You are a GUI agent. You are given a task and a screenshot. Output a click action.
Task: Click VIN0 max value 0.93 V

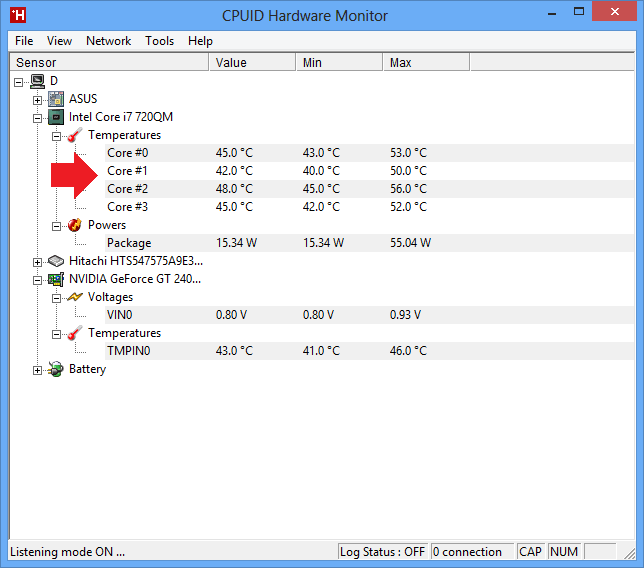(x=405, y=315)
